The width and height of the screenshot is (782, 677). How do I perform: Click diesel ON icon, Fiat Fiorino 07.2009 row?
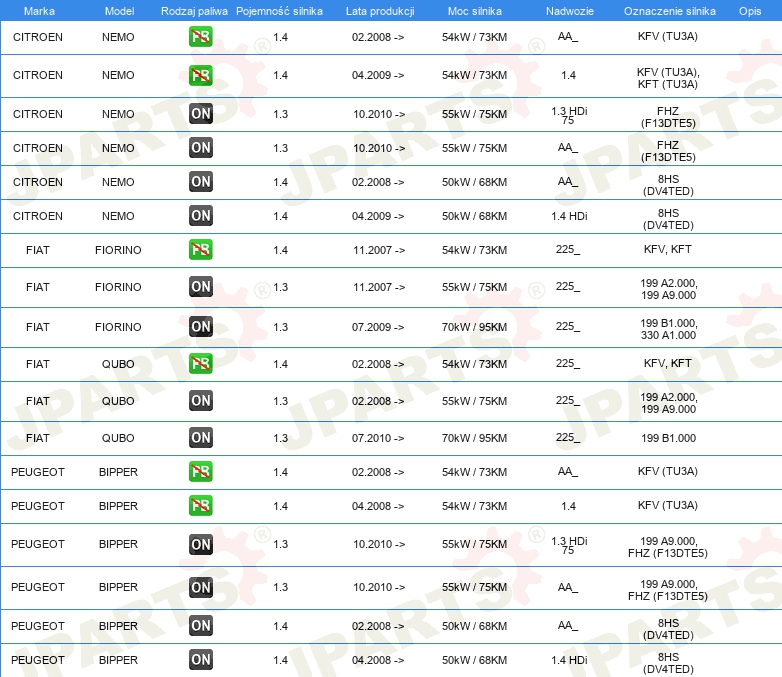(x=200, y=327)
